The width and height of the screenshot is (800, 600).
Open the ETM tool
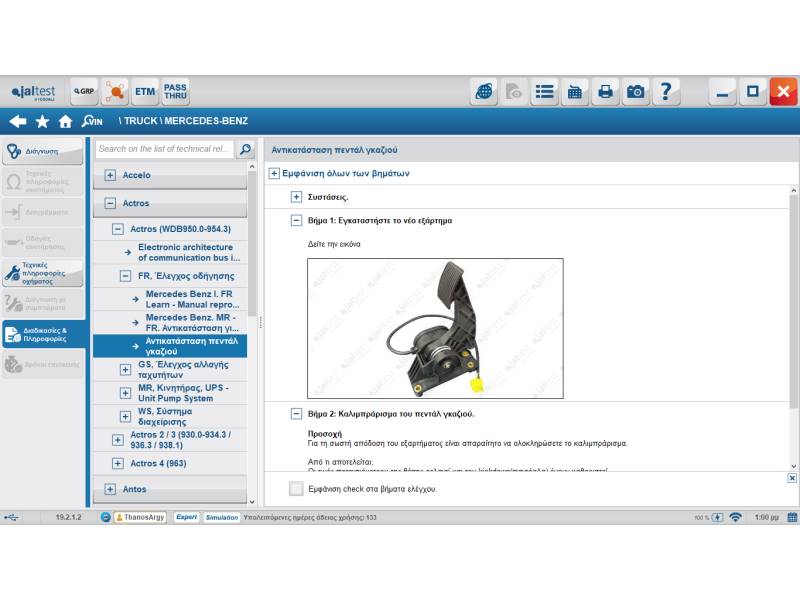click(145, 92)
